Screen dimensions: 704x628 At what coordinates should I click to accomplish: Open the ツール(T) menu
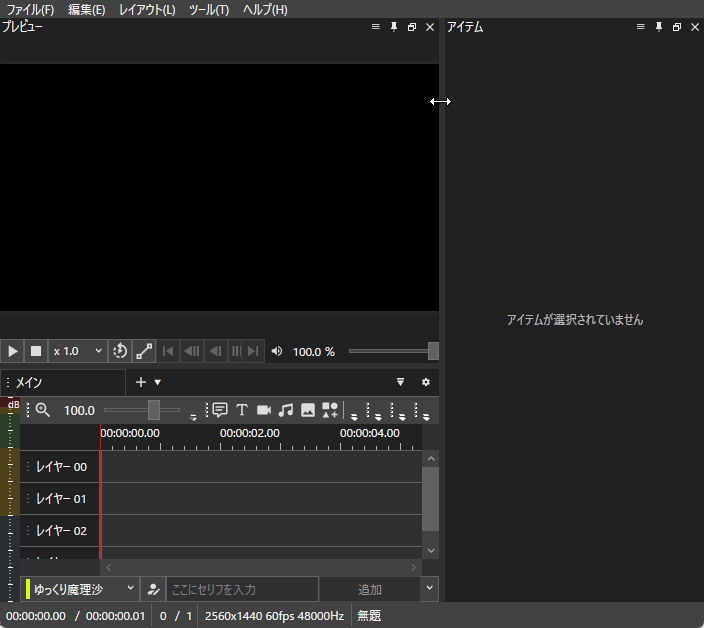coord(209,9)
